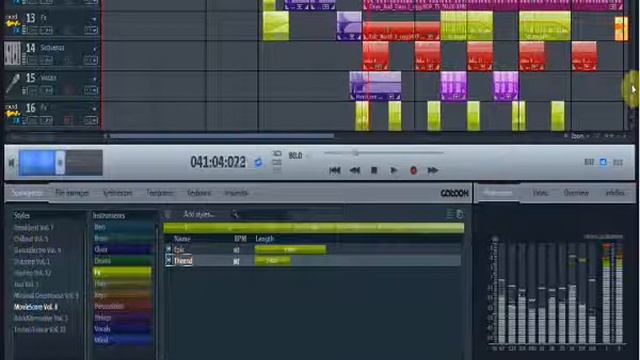Screen dimensions: 640x360
Task: Click the red record button
Action: point(413,170)
